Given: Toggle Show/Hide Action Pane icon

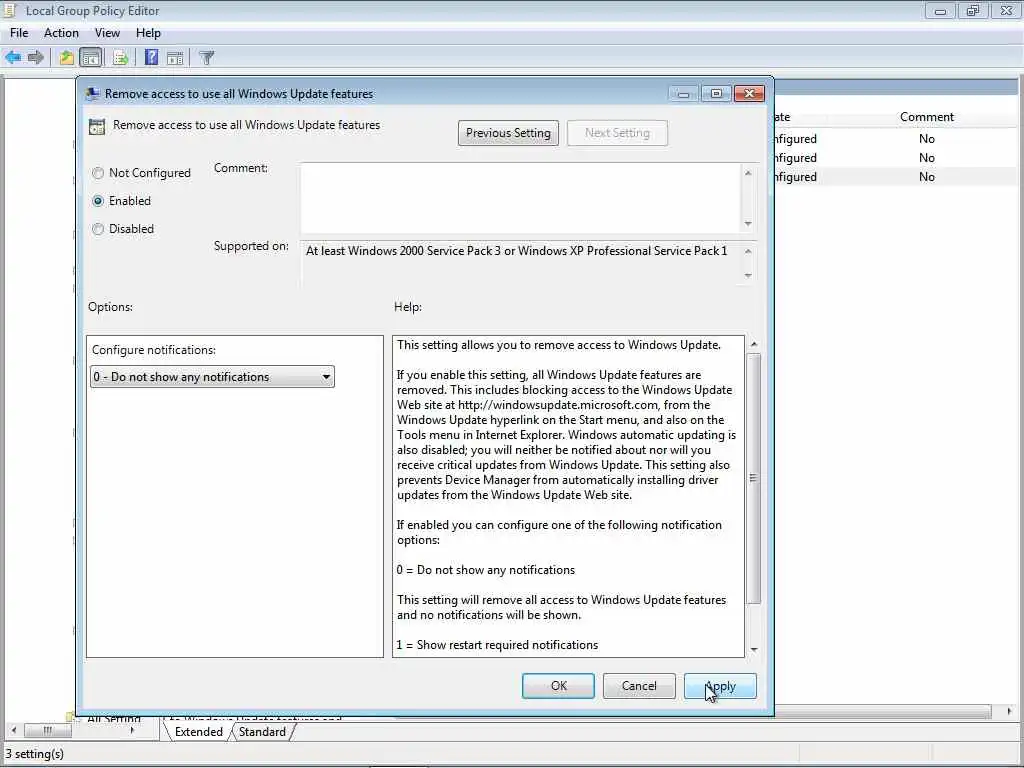Looking at the screenshot, I should pyautogui.click(x=175, y=57).
